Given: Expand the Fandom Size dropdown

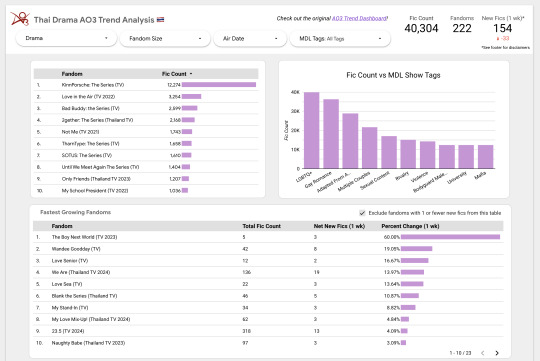Looking at the screenshot, I should pyautogui.click(x=165, y=39).
